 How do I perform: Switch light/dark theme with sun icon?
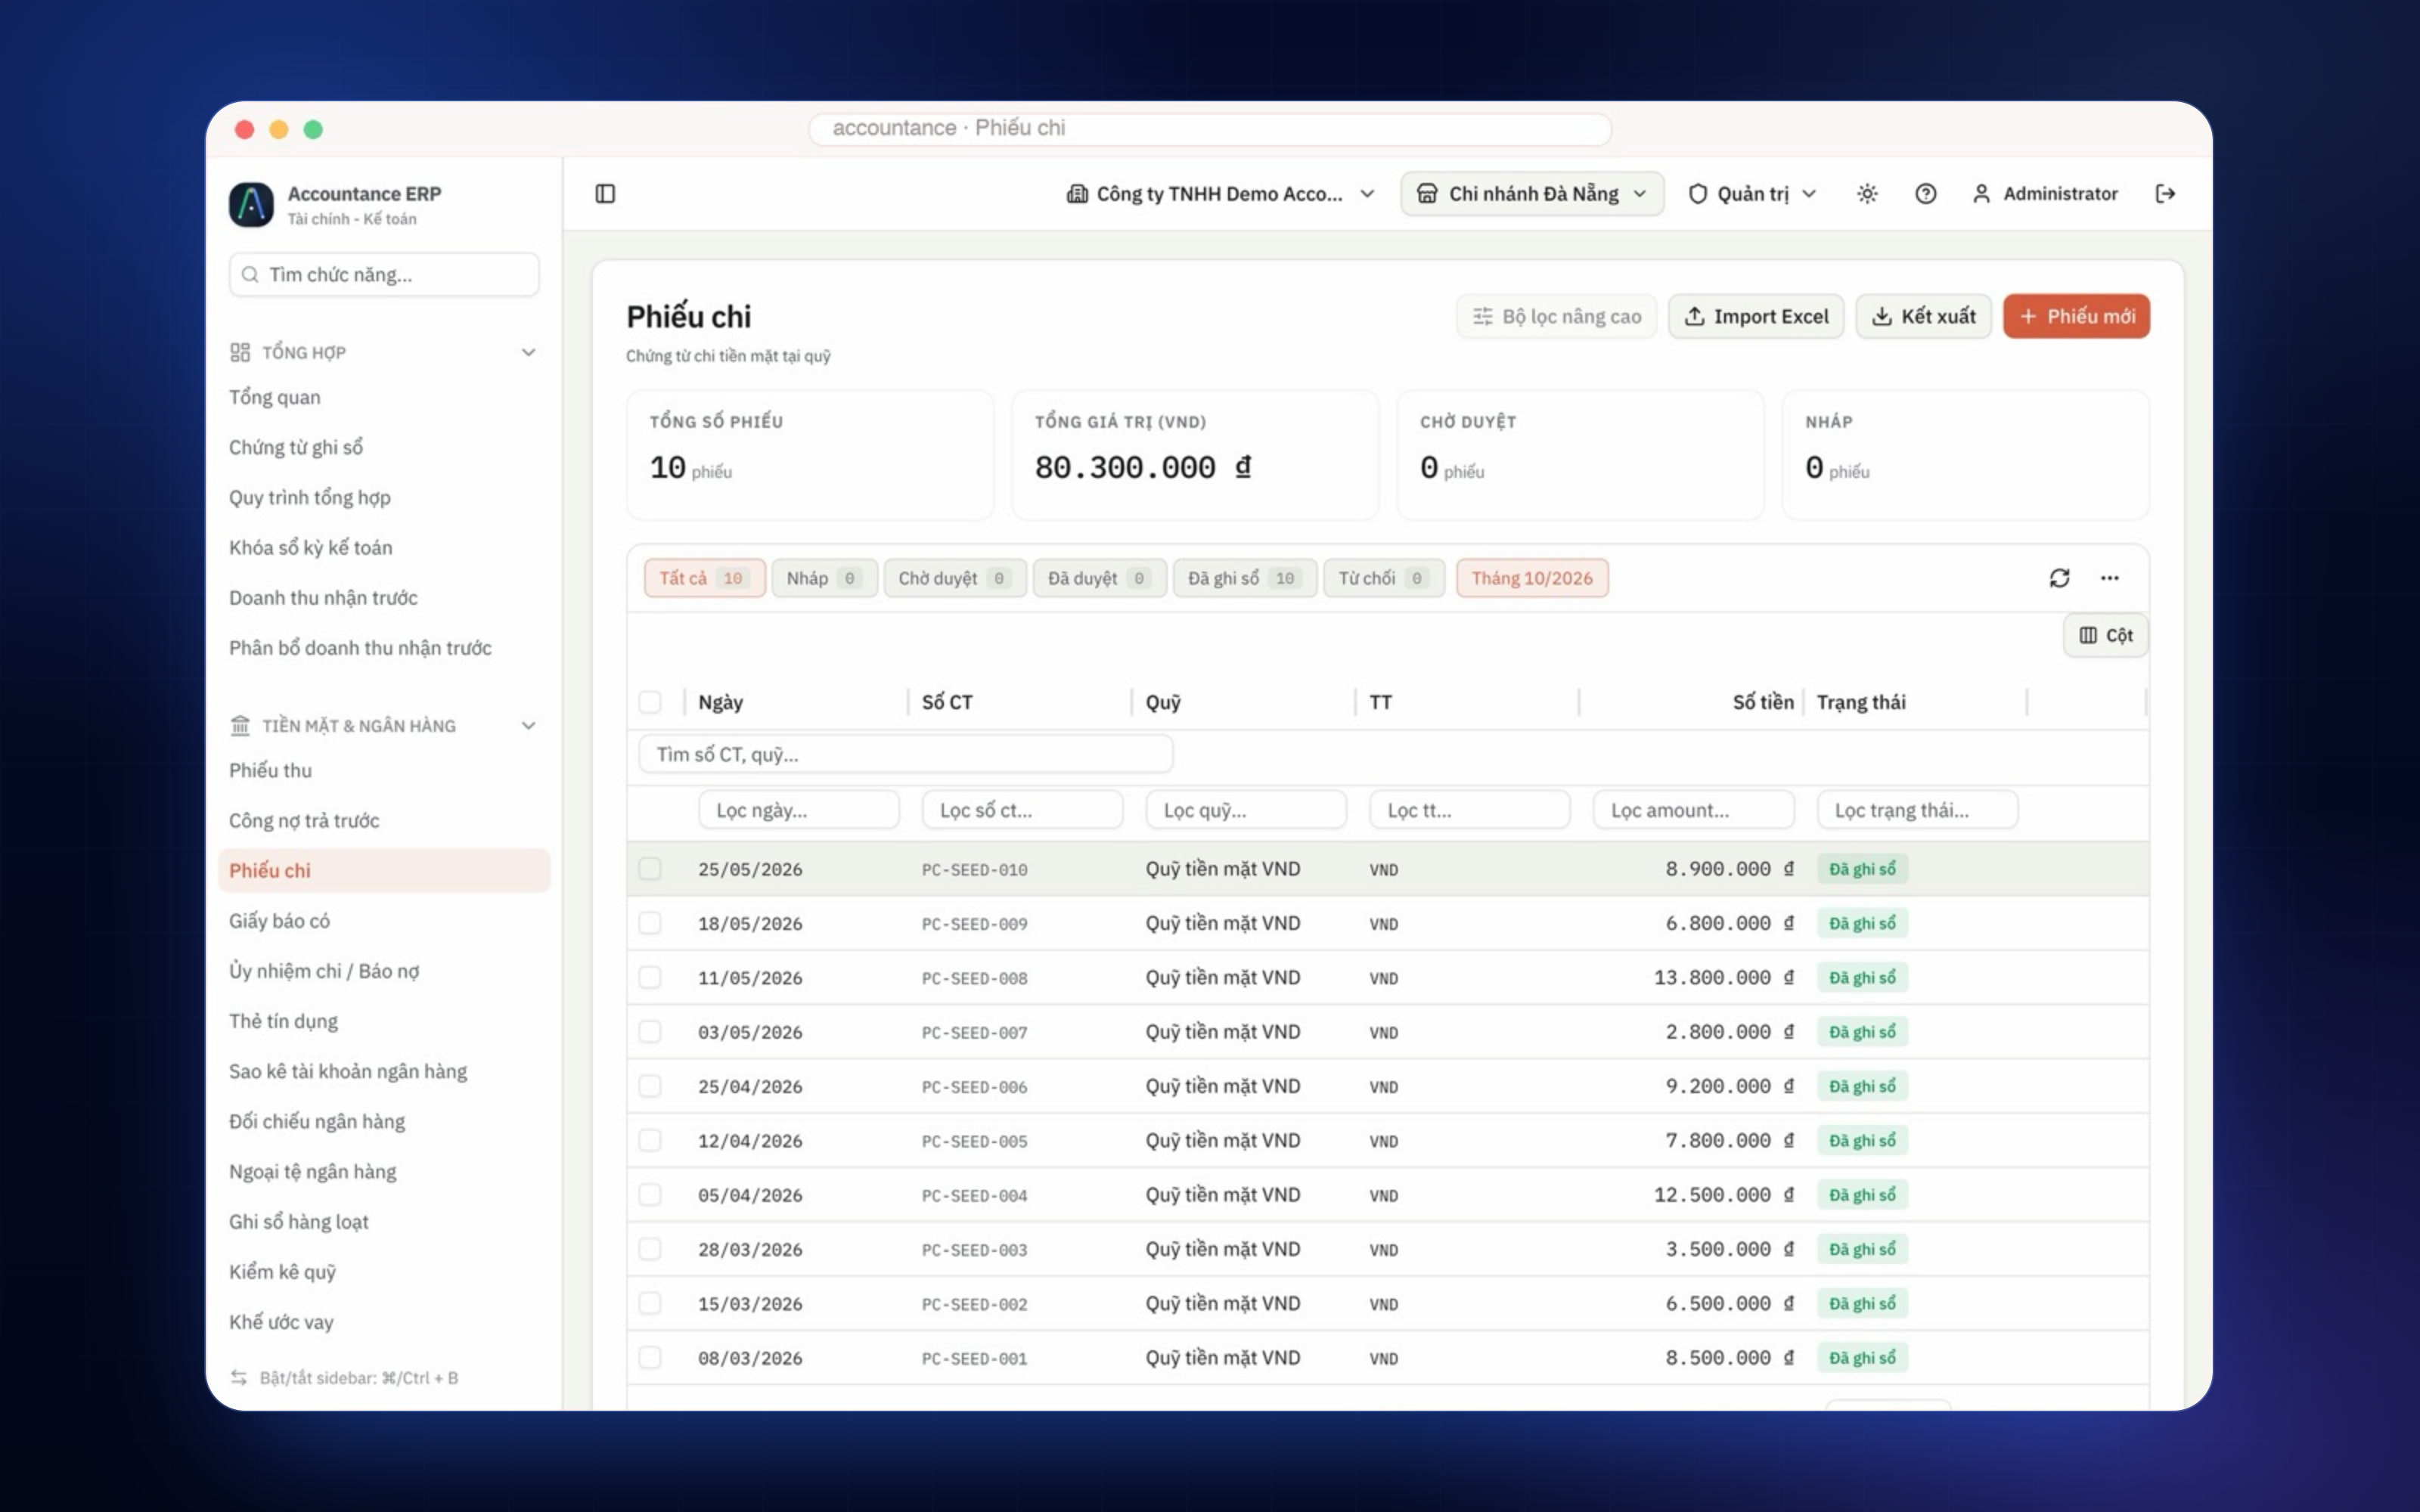click(x=1866, y=193)
